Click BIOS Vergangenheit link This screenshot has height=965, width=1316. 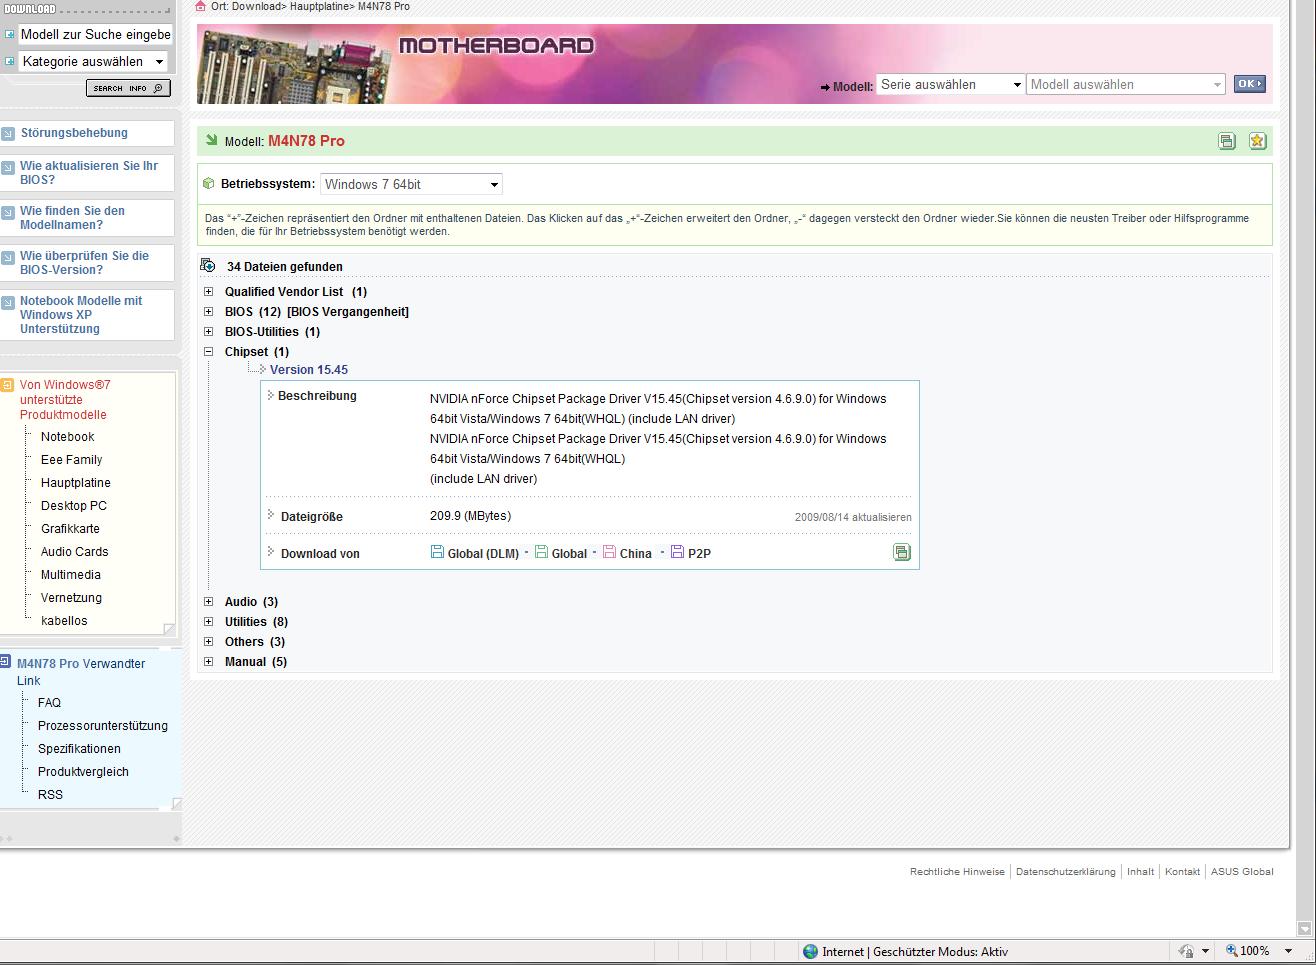coord(348,312)
